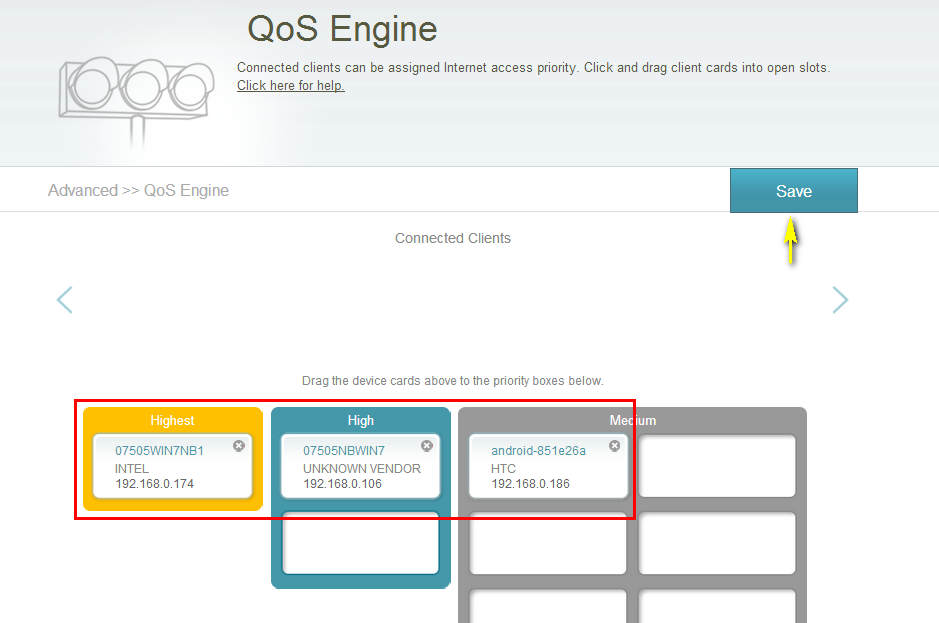Viewport: 939px width, 623px height.
Task: Click the empty Medium slot right of android card
Action: [717, 466]
